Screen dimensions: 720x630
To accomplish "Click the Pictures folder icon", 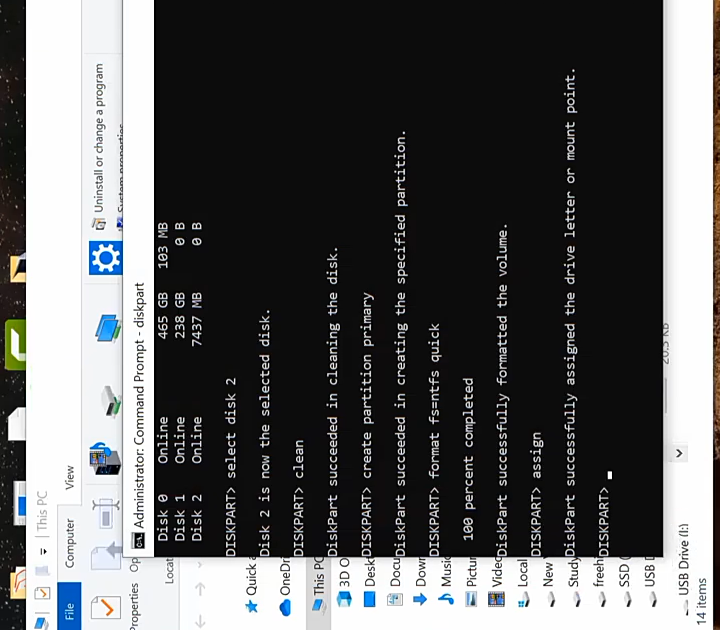I will [471, 599].
